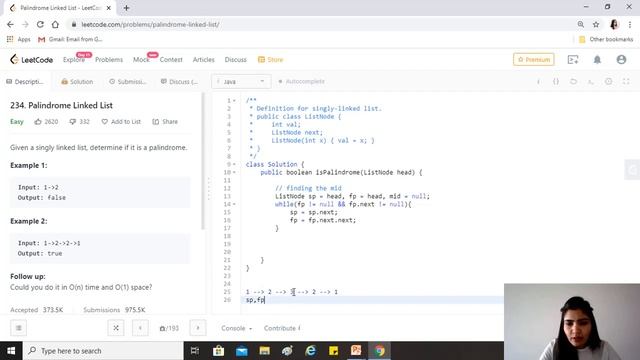Click the Premium button
This screenshot has height=360, width=640.
tap(533, 60)
